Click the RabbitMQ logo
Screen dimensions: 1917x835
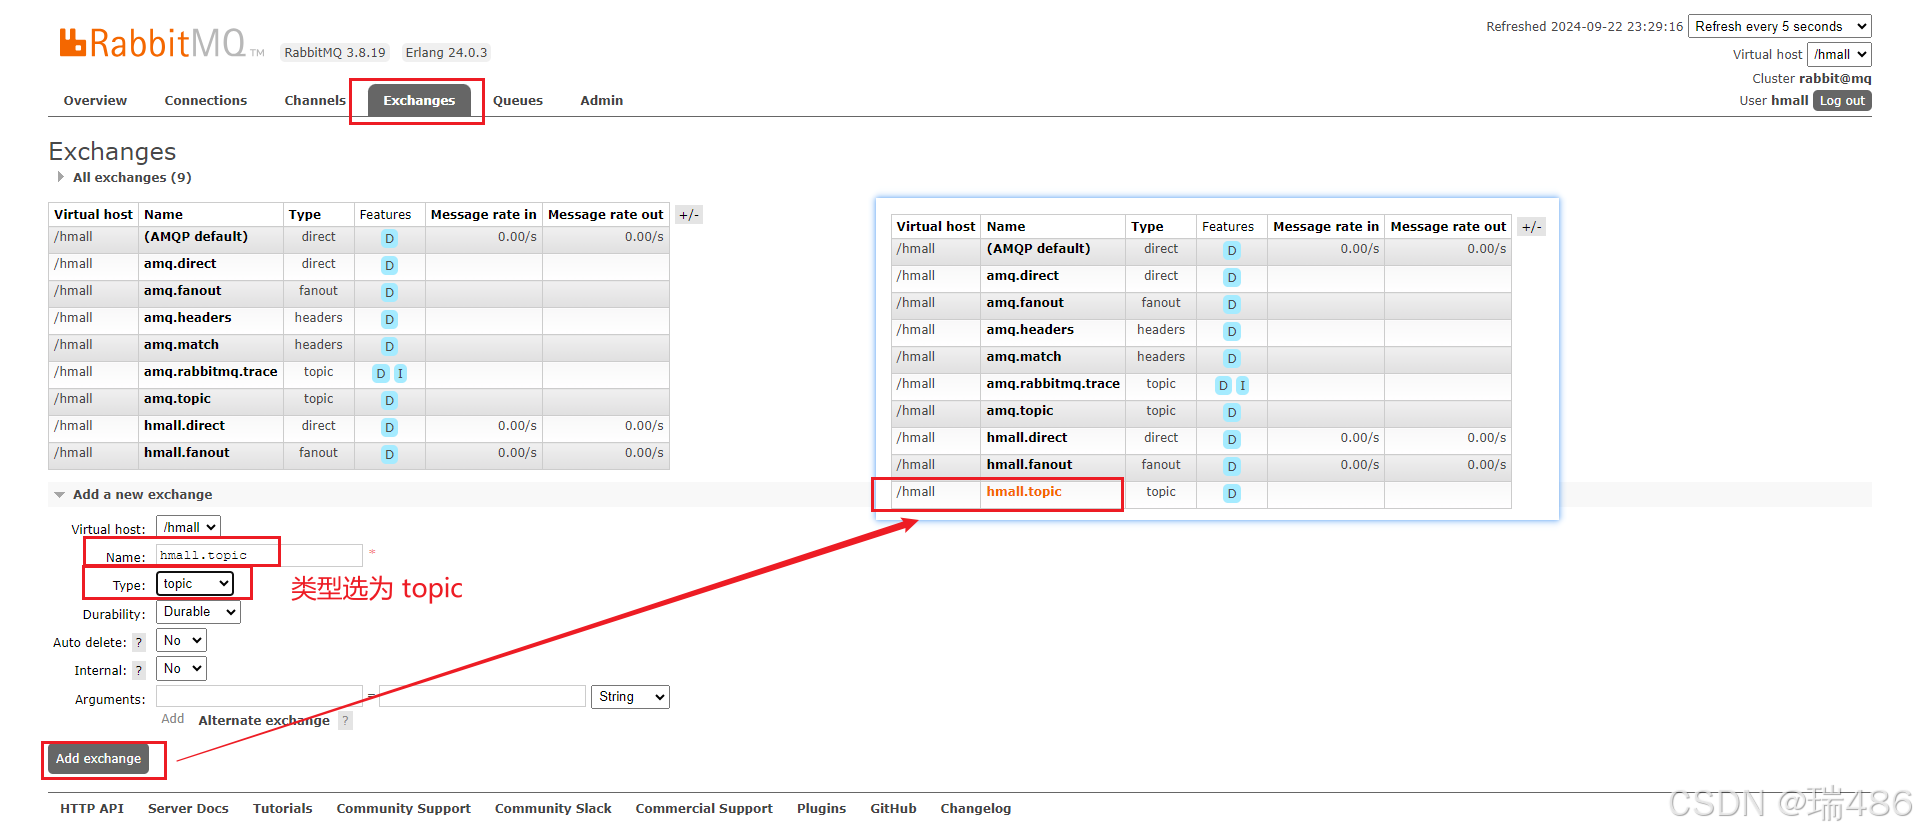[161, 44]
